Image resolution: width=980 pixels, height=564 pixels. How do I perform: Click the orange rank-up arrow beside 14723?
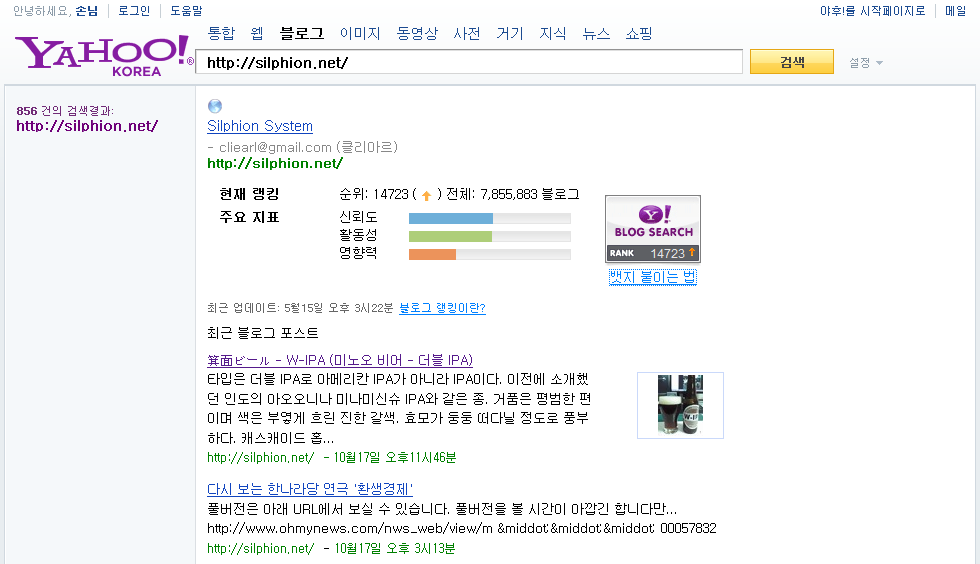pyautogui.click(x=426, y=195)
